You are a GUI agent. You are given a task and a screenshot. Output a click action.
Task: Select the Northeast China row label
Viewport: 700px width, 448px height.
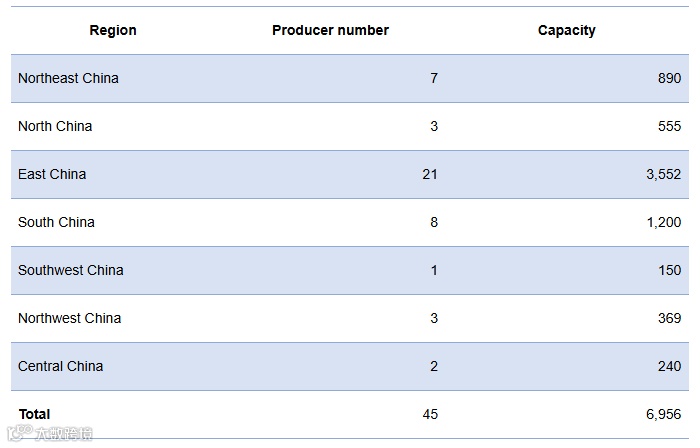coord(68,78)
